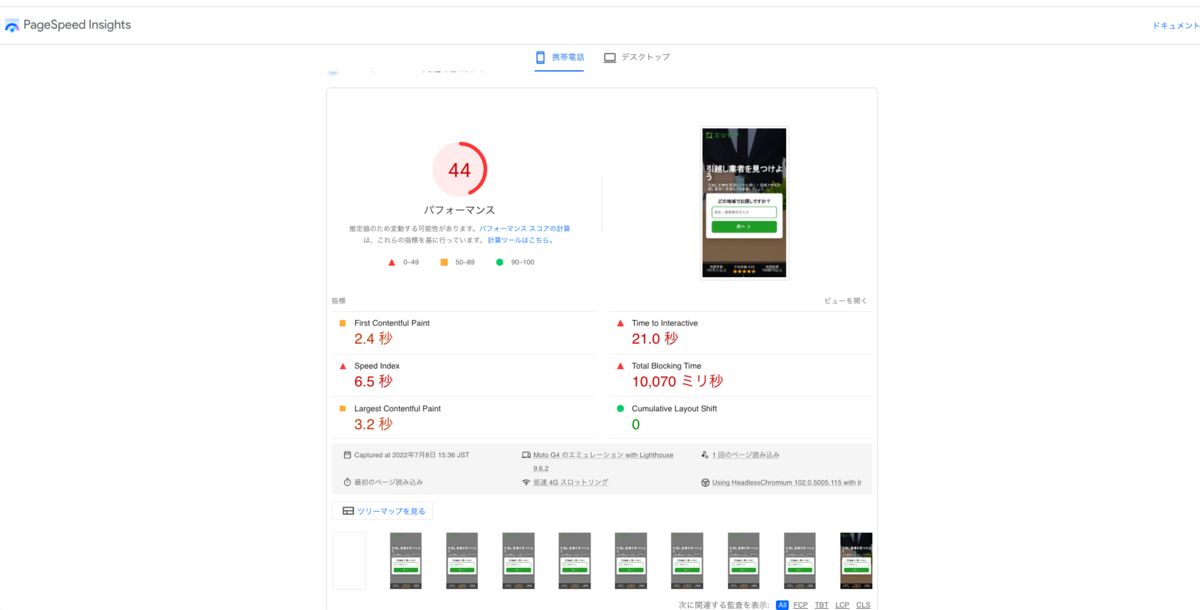Image resolution: width=1200 pixels, height=610 pixels.
Task: Select the All audit filter
Action: click(782, 605)
